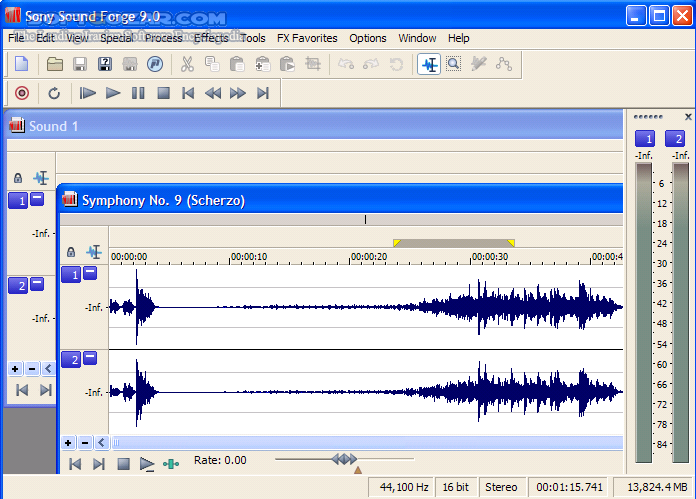Click the Mix paste toolbar icon

[x=262, y=64]
